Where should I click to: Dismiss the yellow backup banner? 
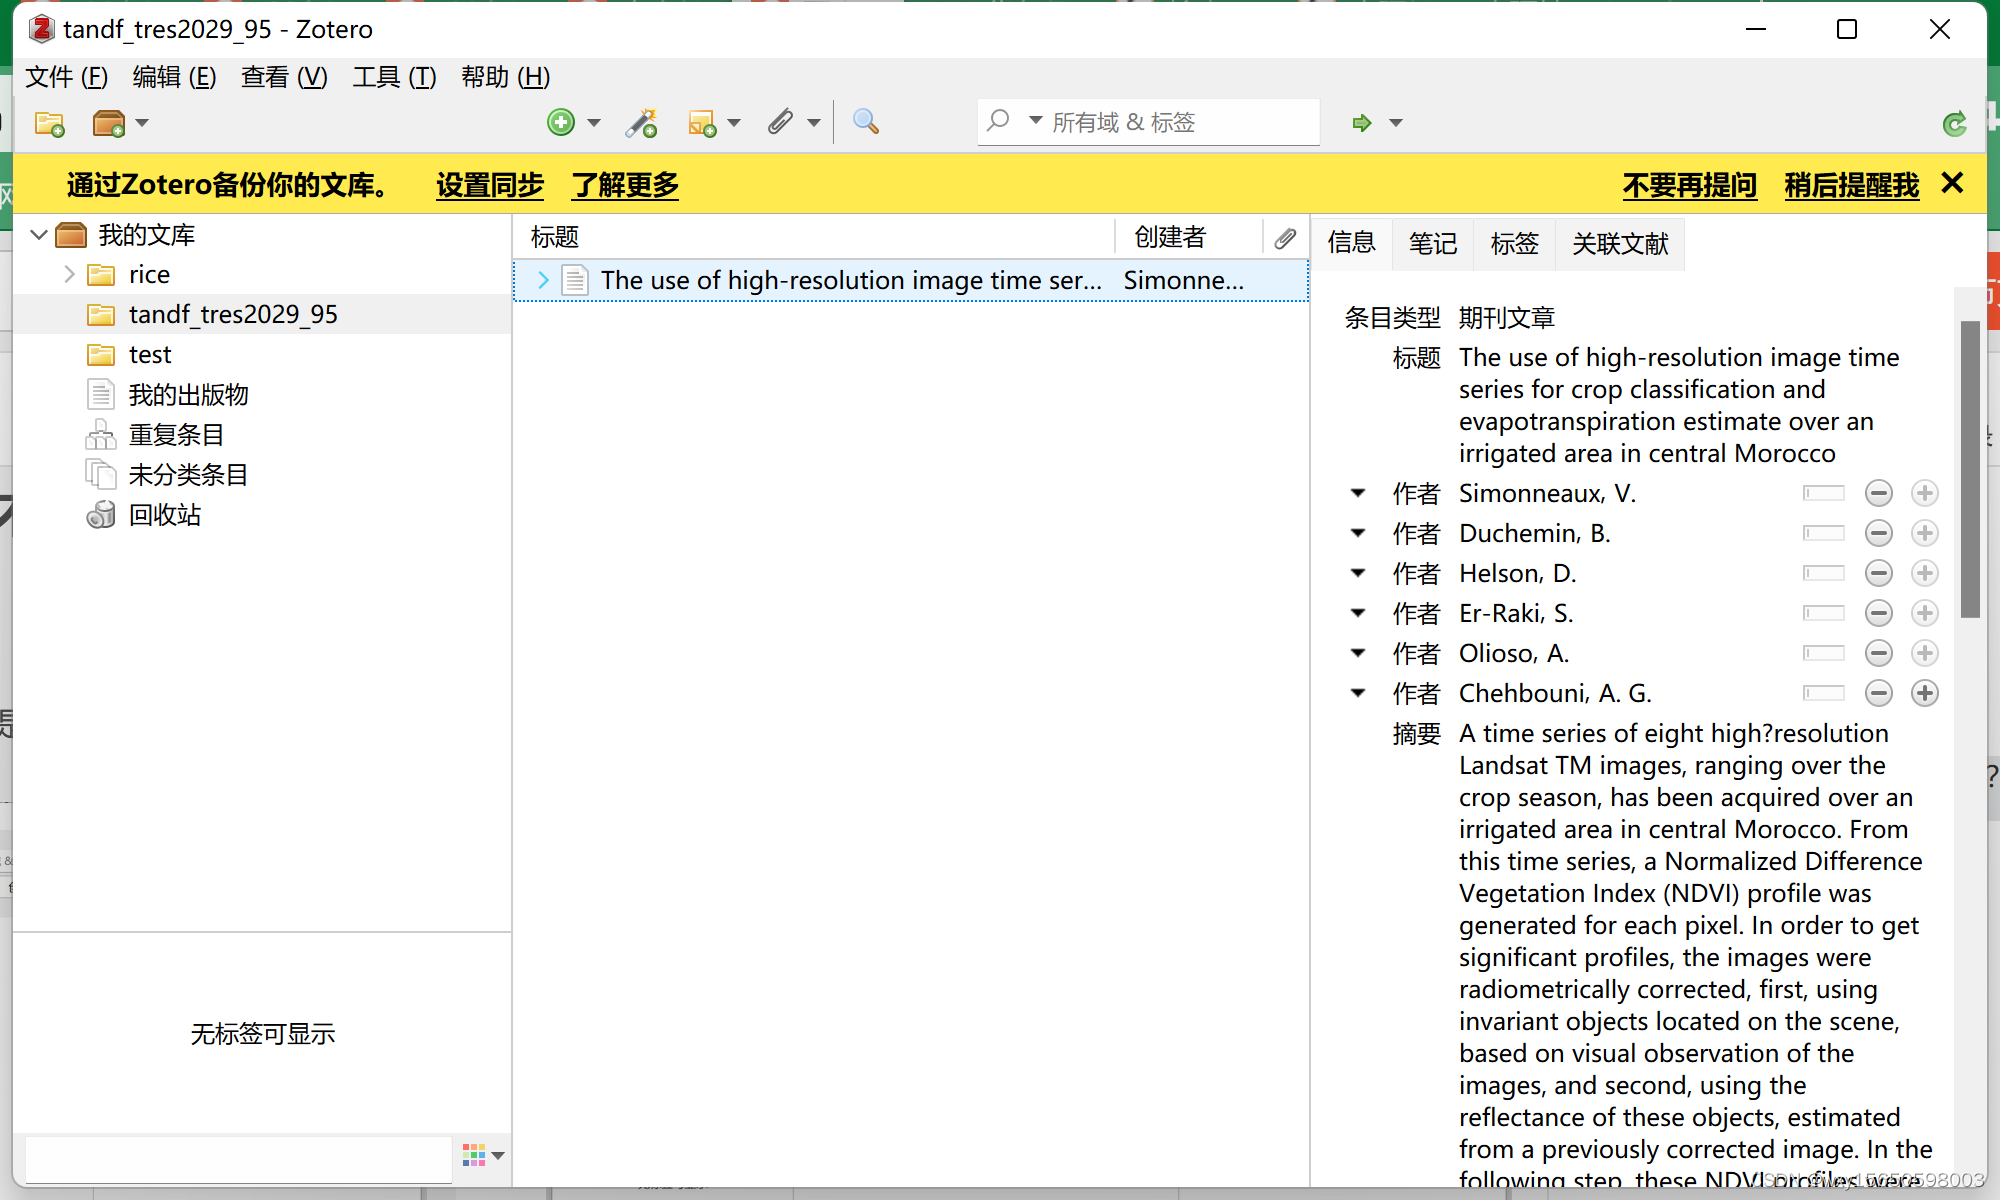[1952, 183]
